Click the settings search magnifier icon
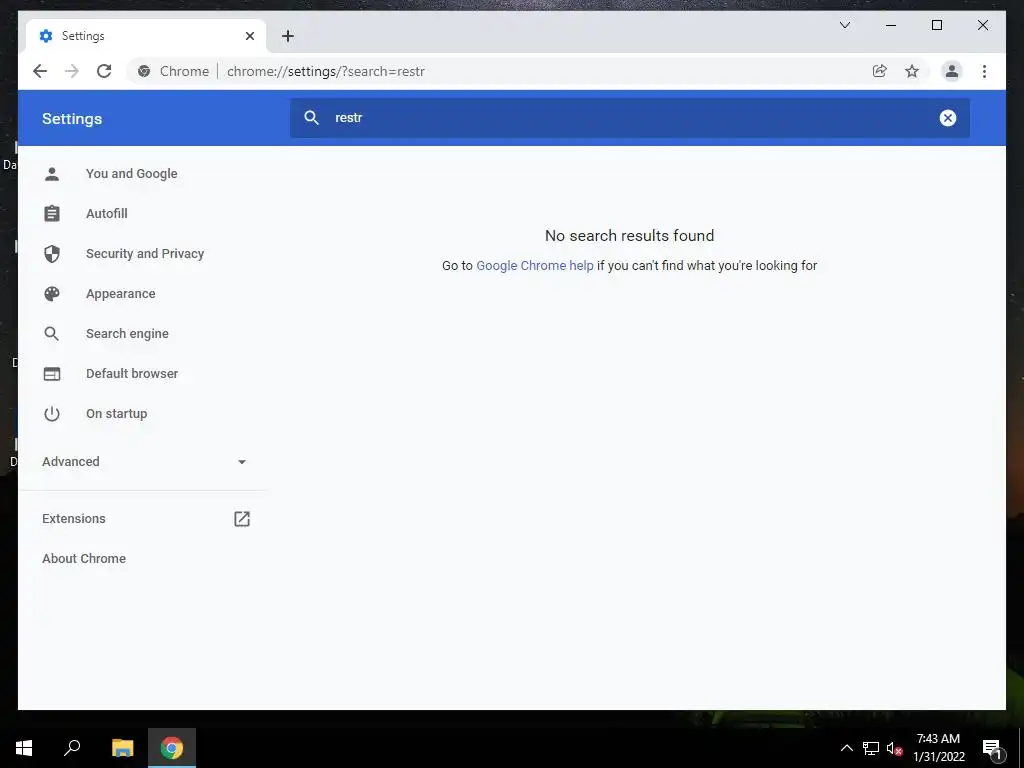This screenshot has width=1024, height=768. pos(312,118)
